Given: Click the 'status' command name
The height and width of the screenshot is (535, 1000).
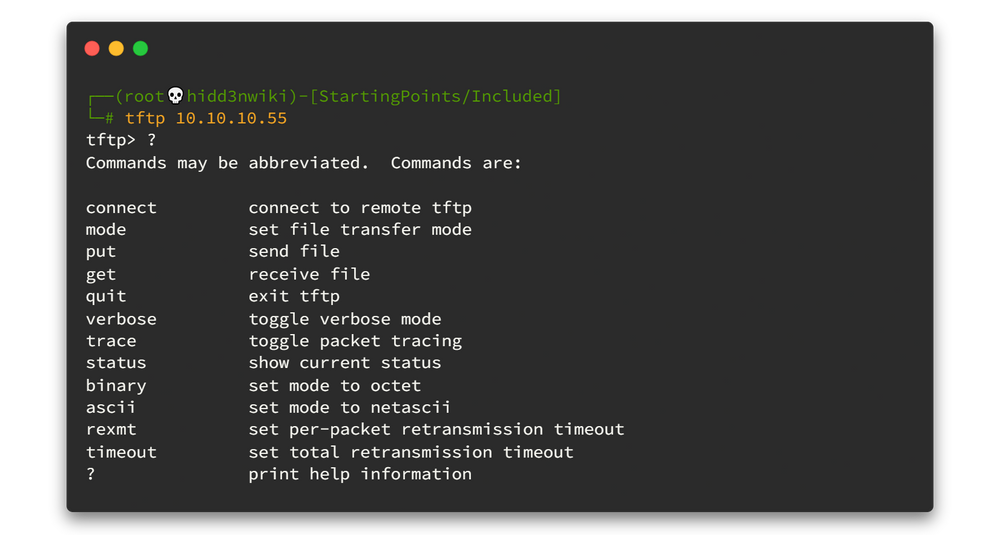Looking at the screenshot, I should [x=116, y=363].
